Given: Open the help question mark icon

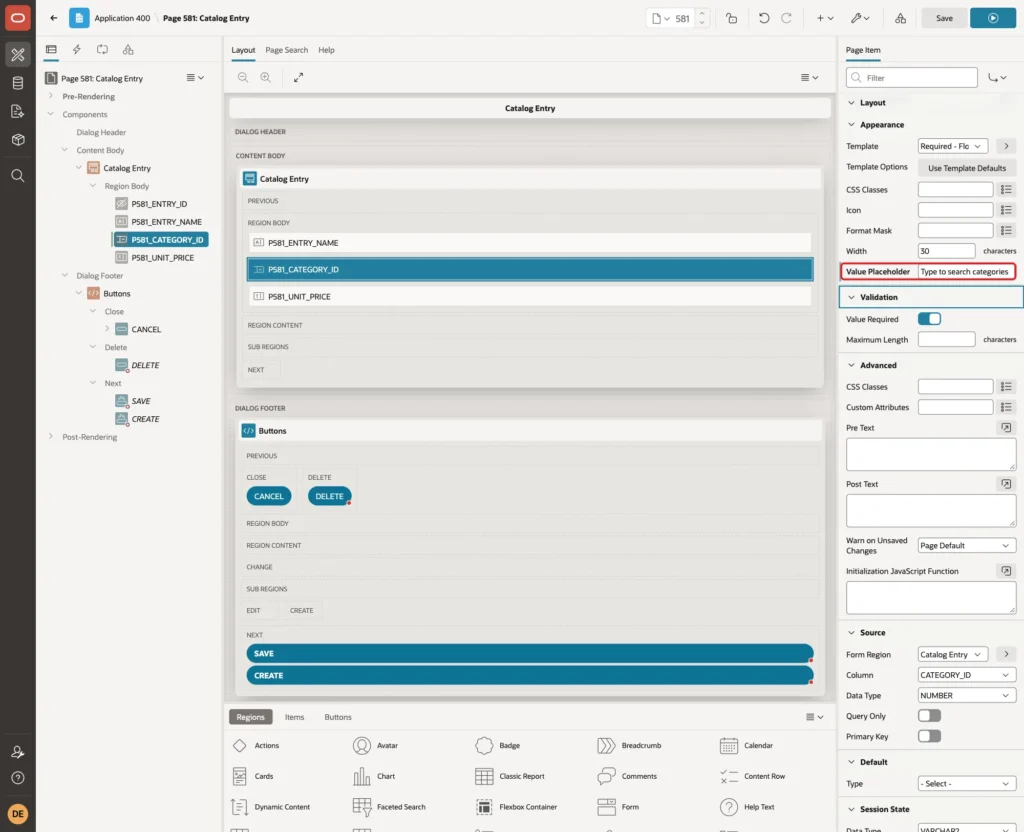Looking at the screenshot, I should click(x=18, y=778).
